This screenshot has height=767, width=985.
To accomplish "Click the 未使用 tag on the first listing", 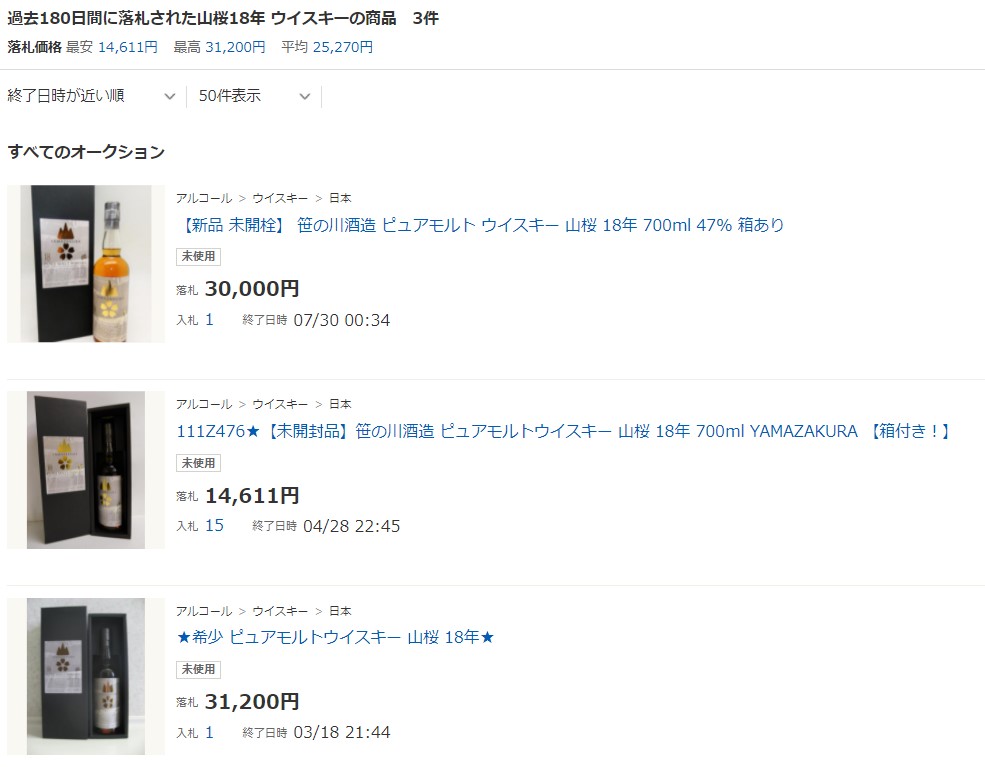I will (x=199, y=256).
